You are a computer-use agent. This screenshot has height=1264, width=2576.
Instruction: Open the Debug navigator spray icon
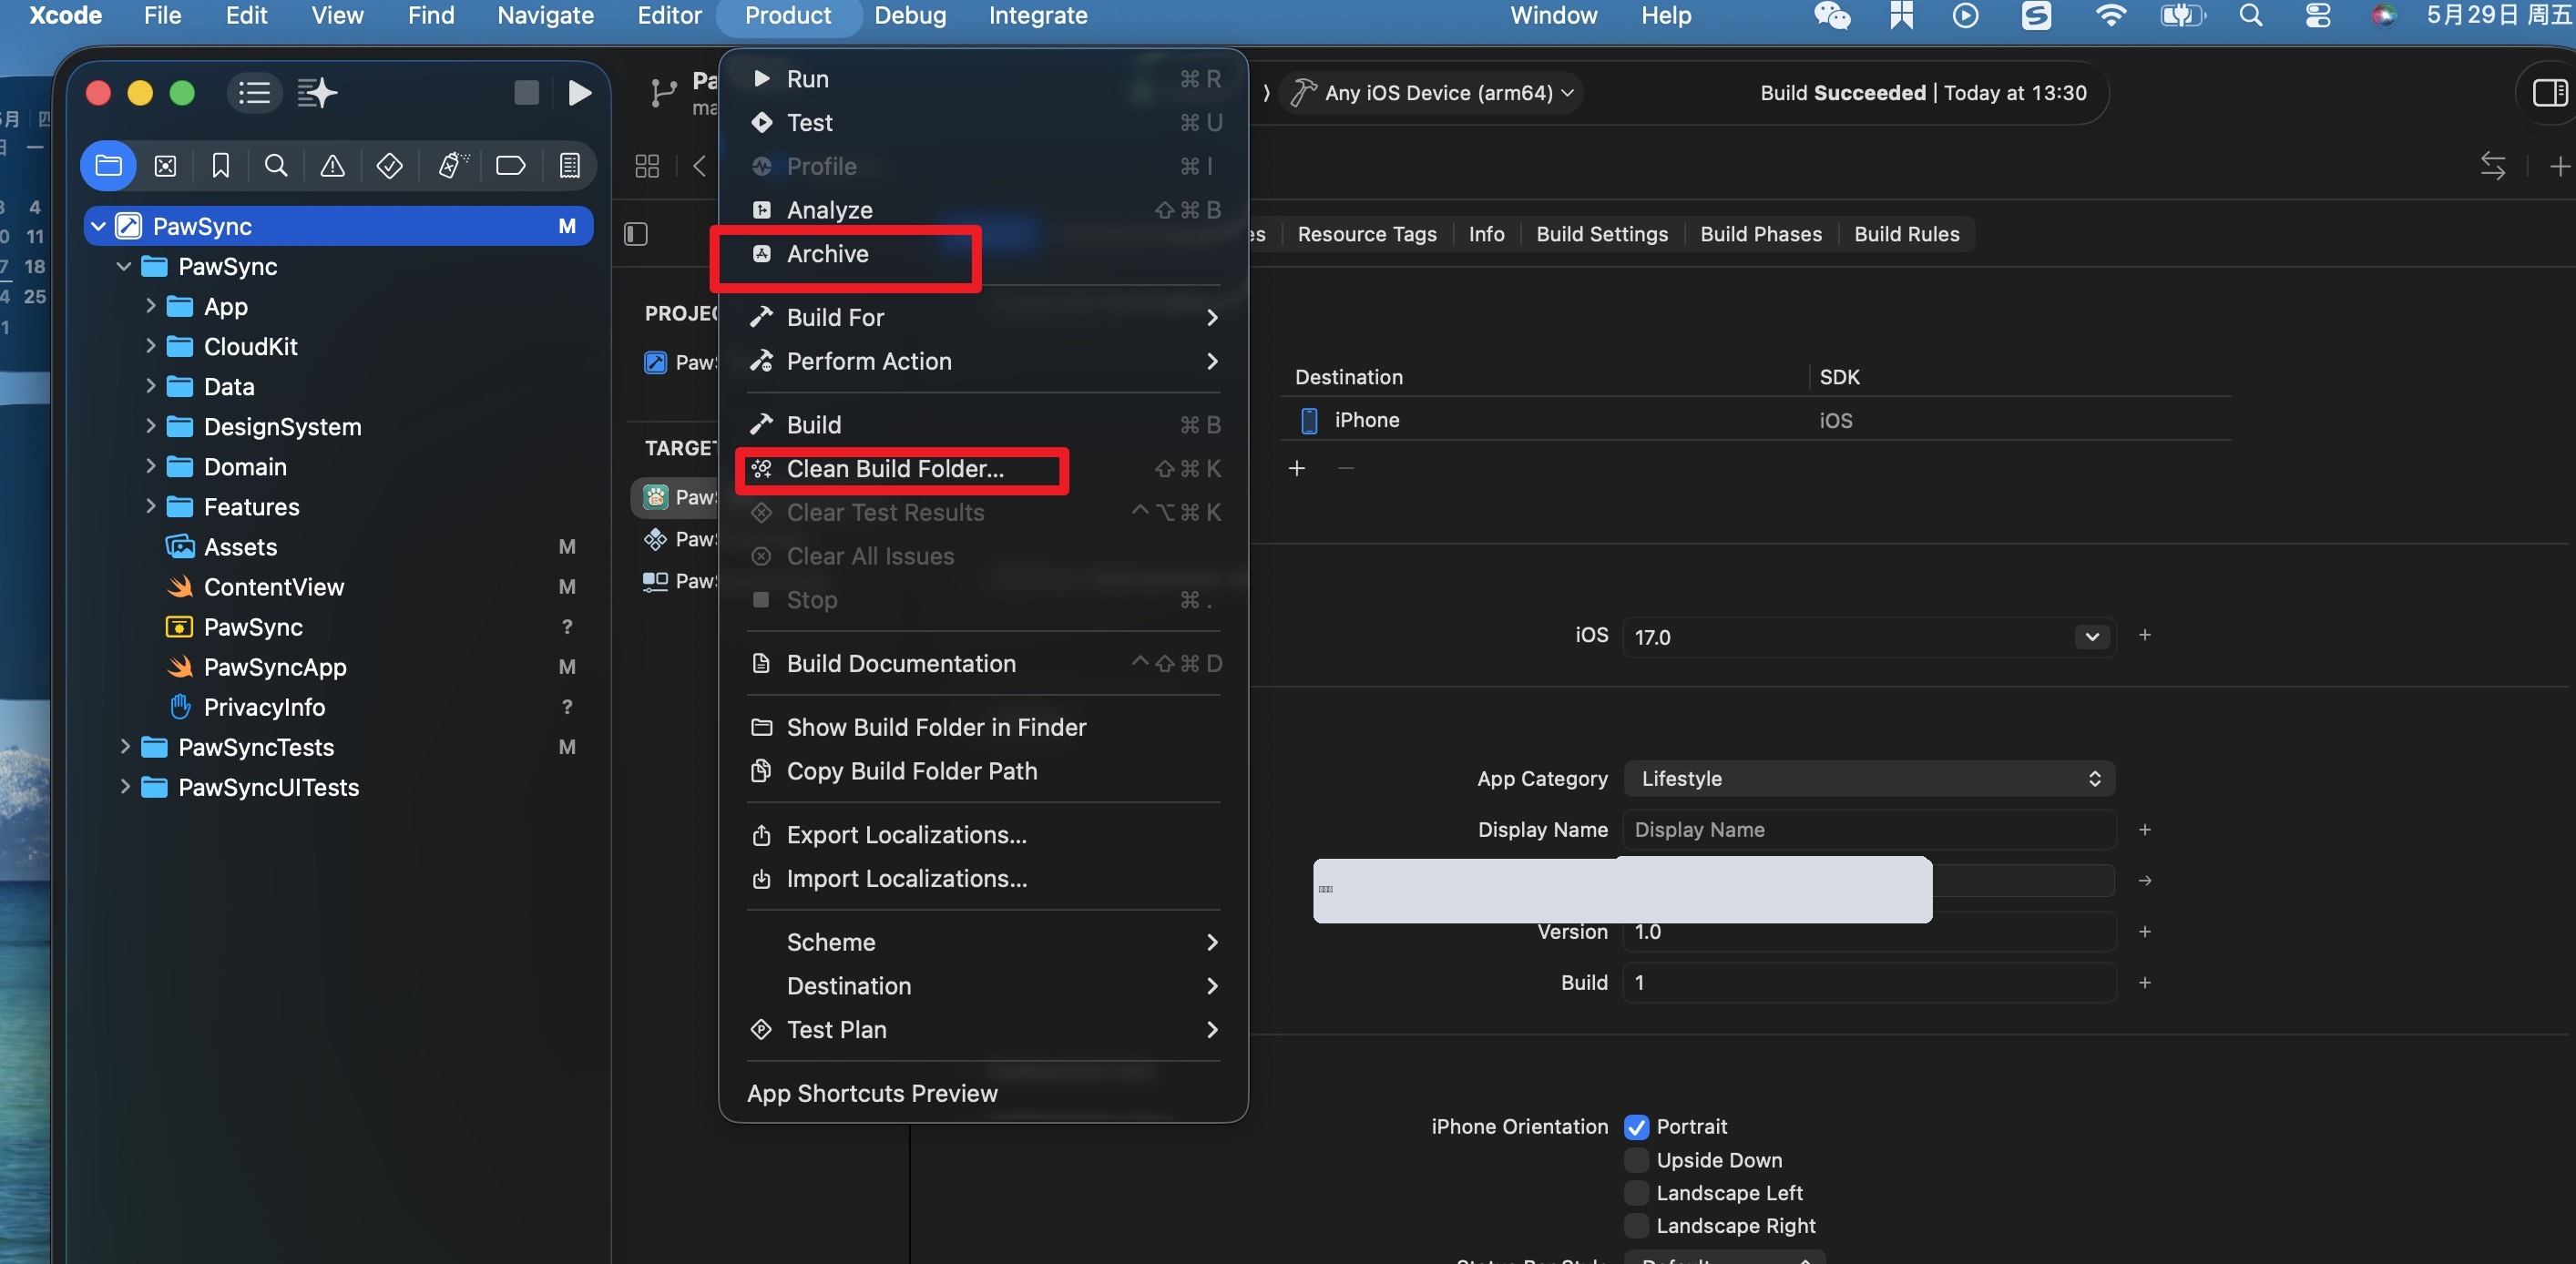pyautogui.click(x=452, y=165)
